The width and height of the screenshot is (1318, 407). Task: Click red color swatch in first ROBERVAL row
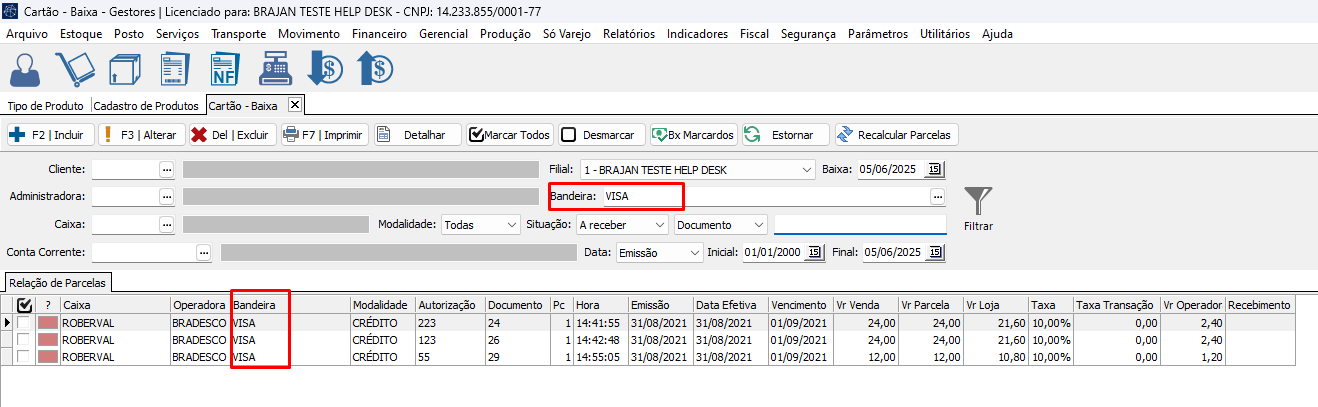pos(48,323)
